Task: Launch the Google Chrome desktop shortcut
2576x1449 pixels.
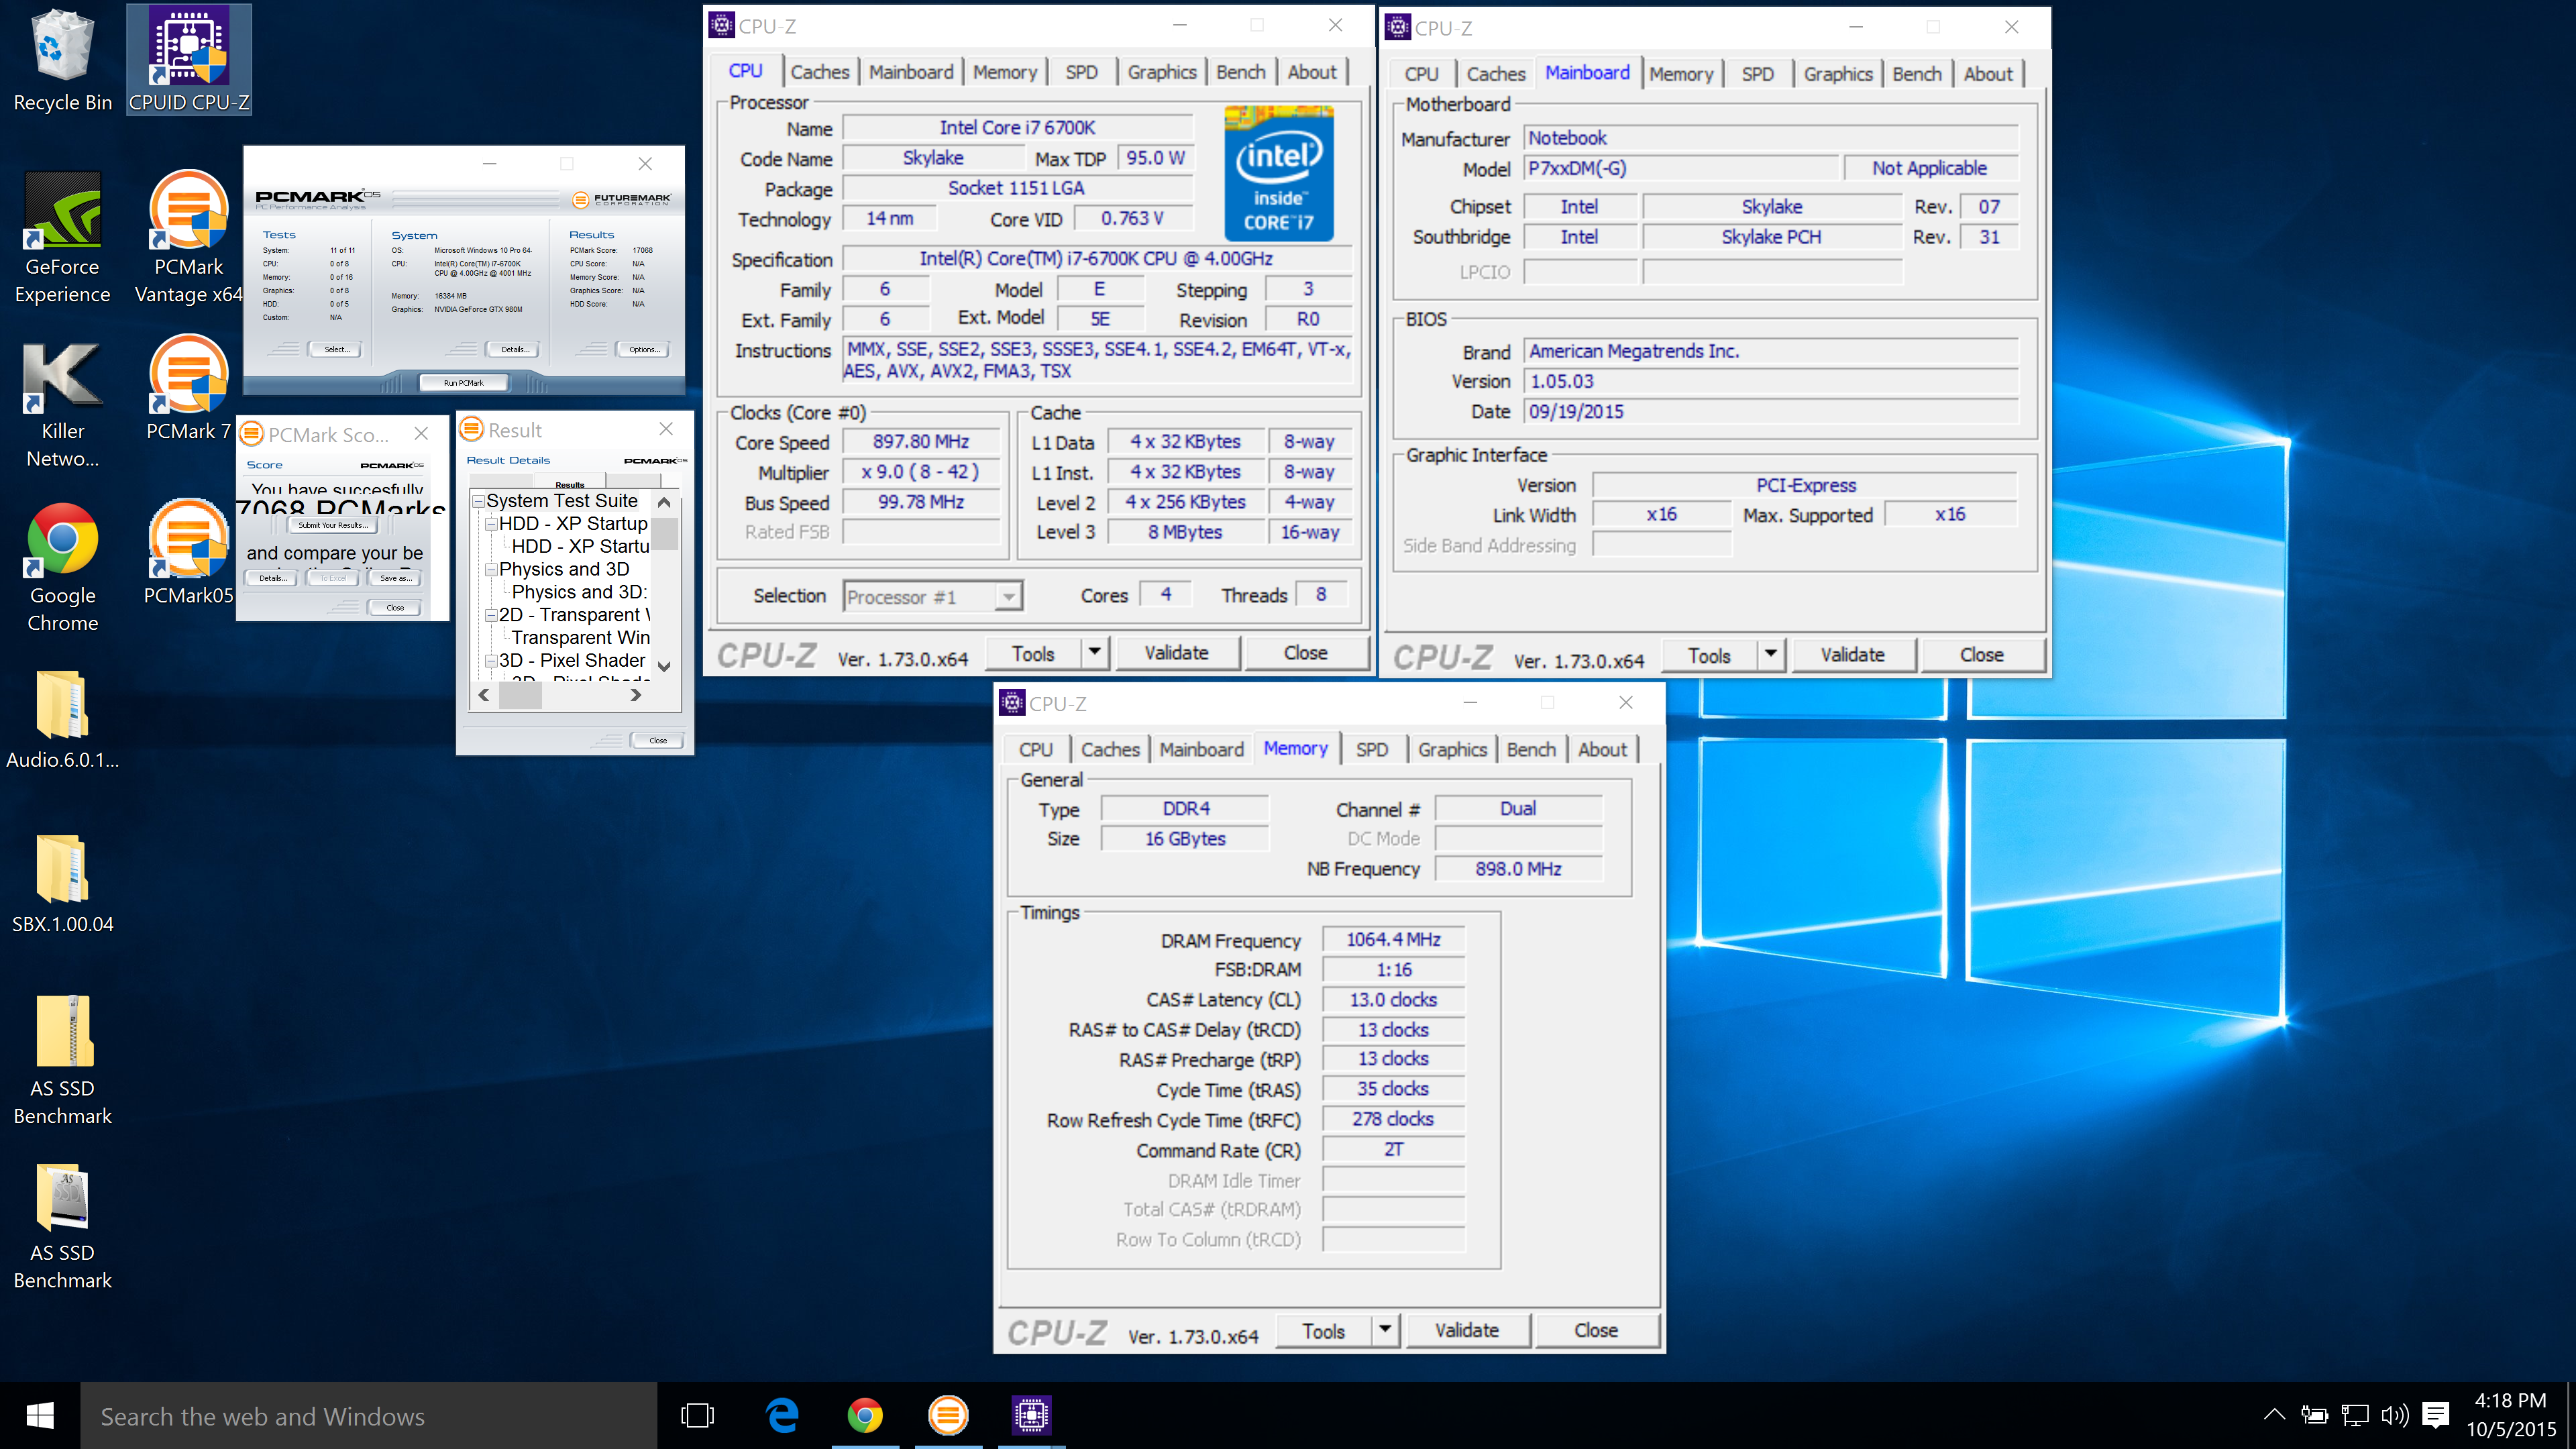Action: [x=62, y=567]
